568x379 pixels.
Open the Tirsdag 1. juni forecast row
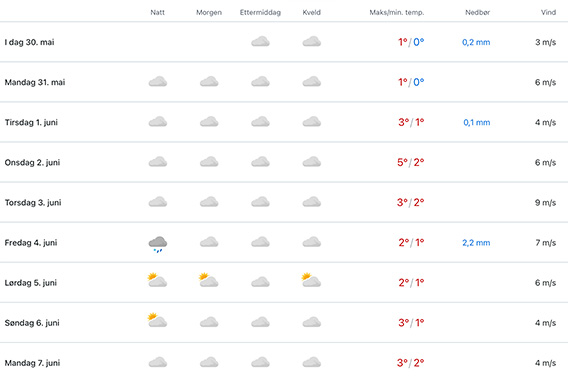284,122
